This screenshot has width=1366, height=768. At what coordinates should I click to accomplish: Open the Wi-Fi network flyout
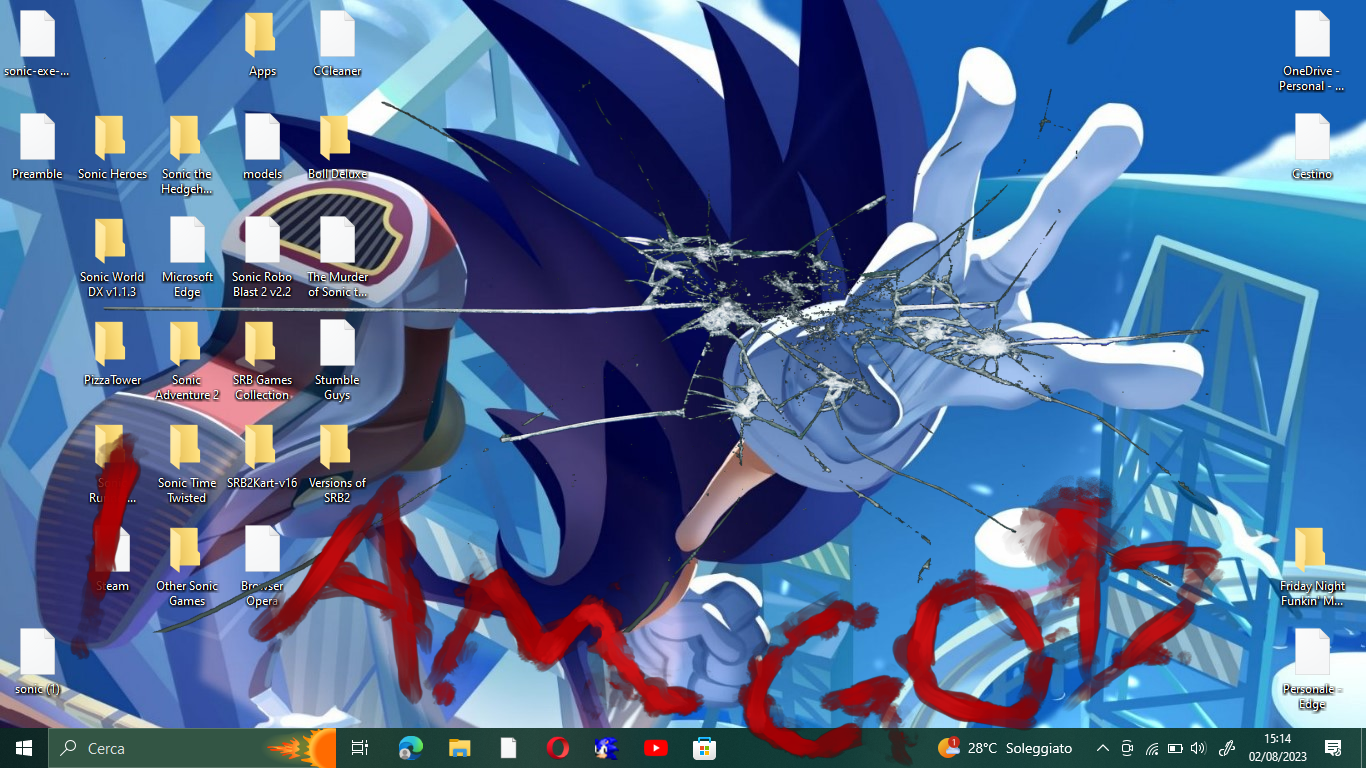click(1151, 748)
